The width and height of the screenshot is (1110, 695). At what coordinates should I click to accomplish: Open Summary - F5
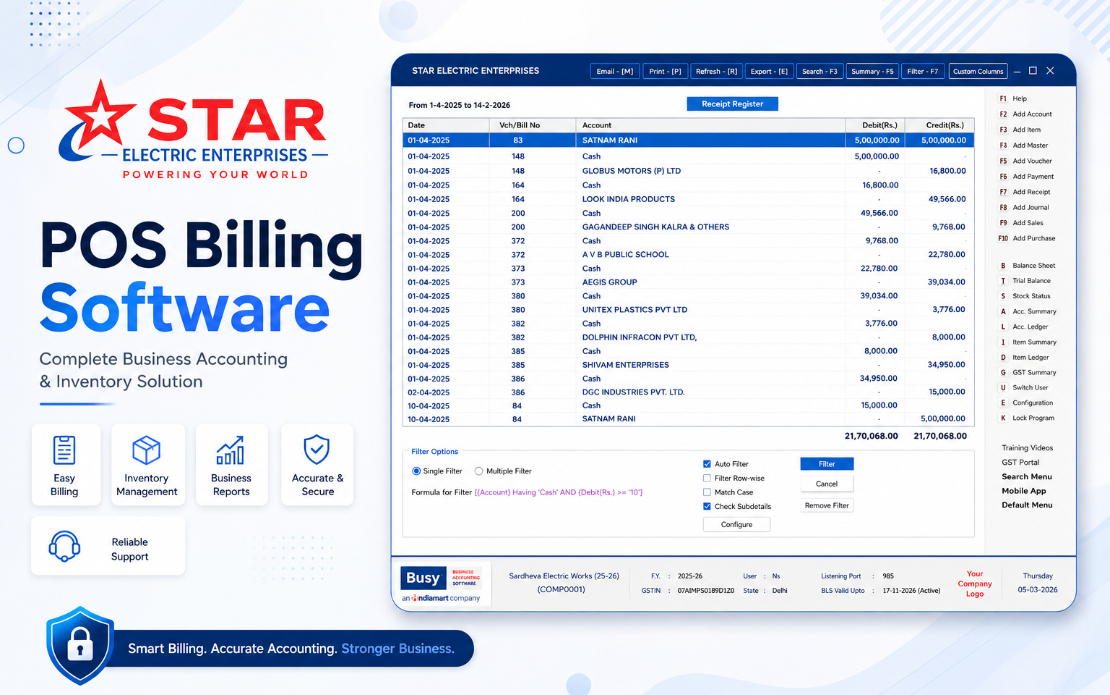click(872, 71)
